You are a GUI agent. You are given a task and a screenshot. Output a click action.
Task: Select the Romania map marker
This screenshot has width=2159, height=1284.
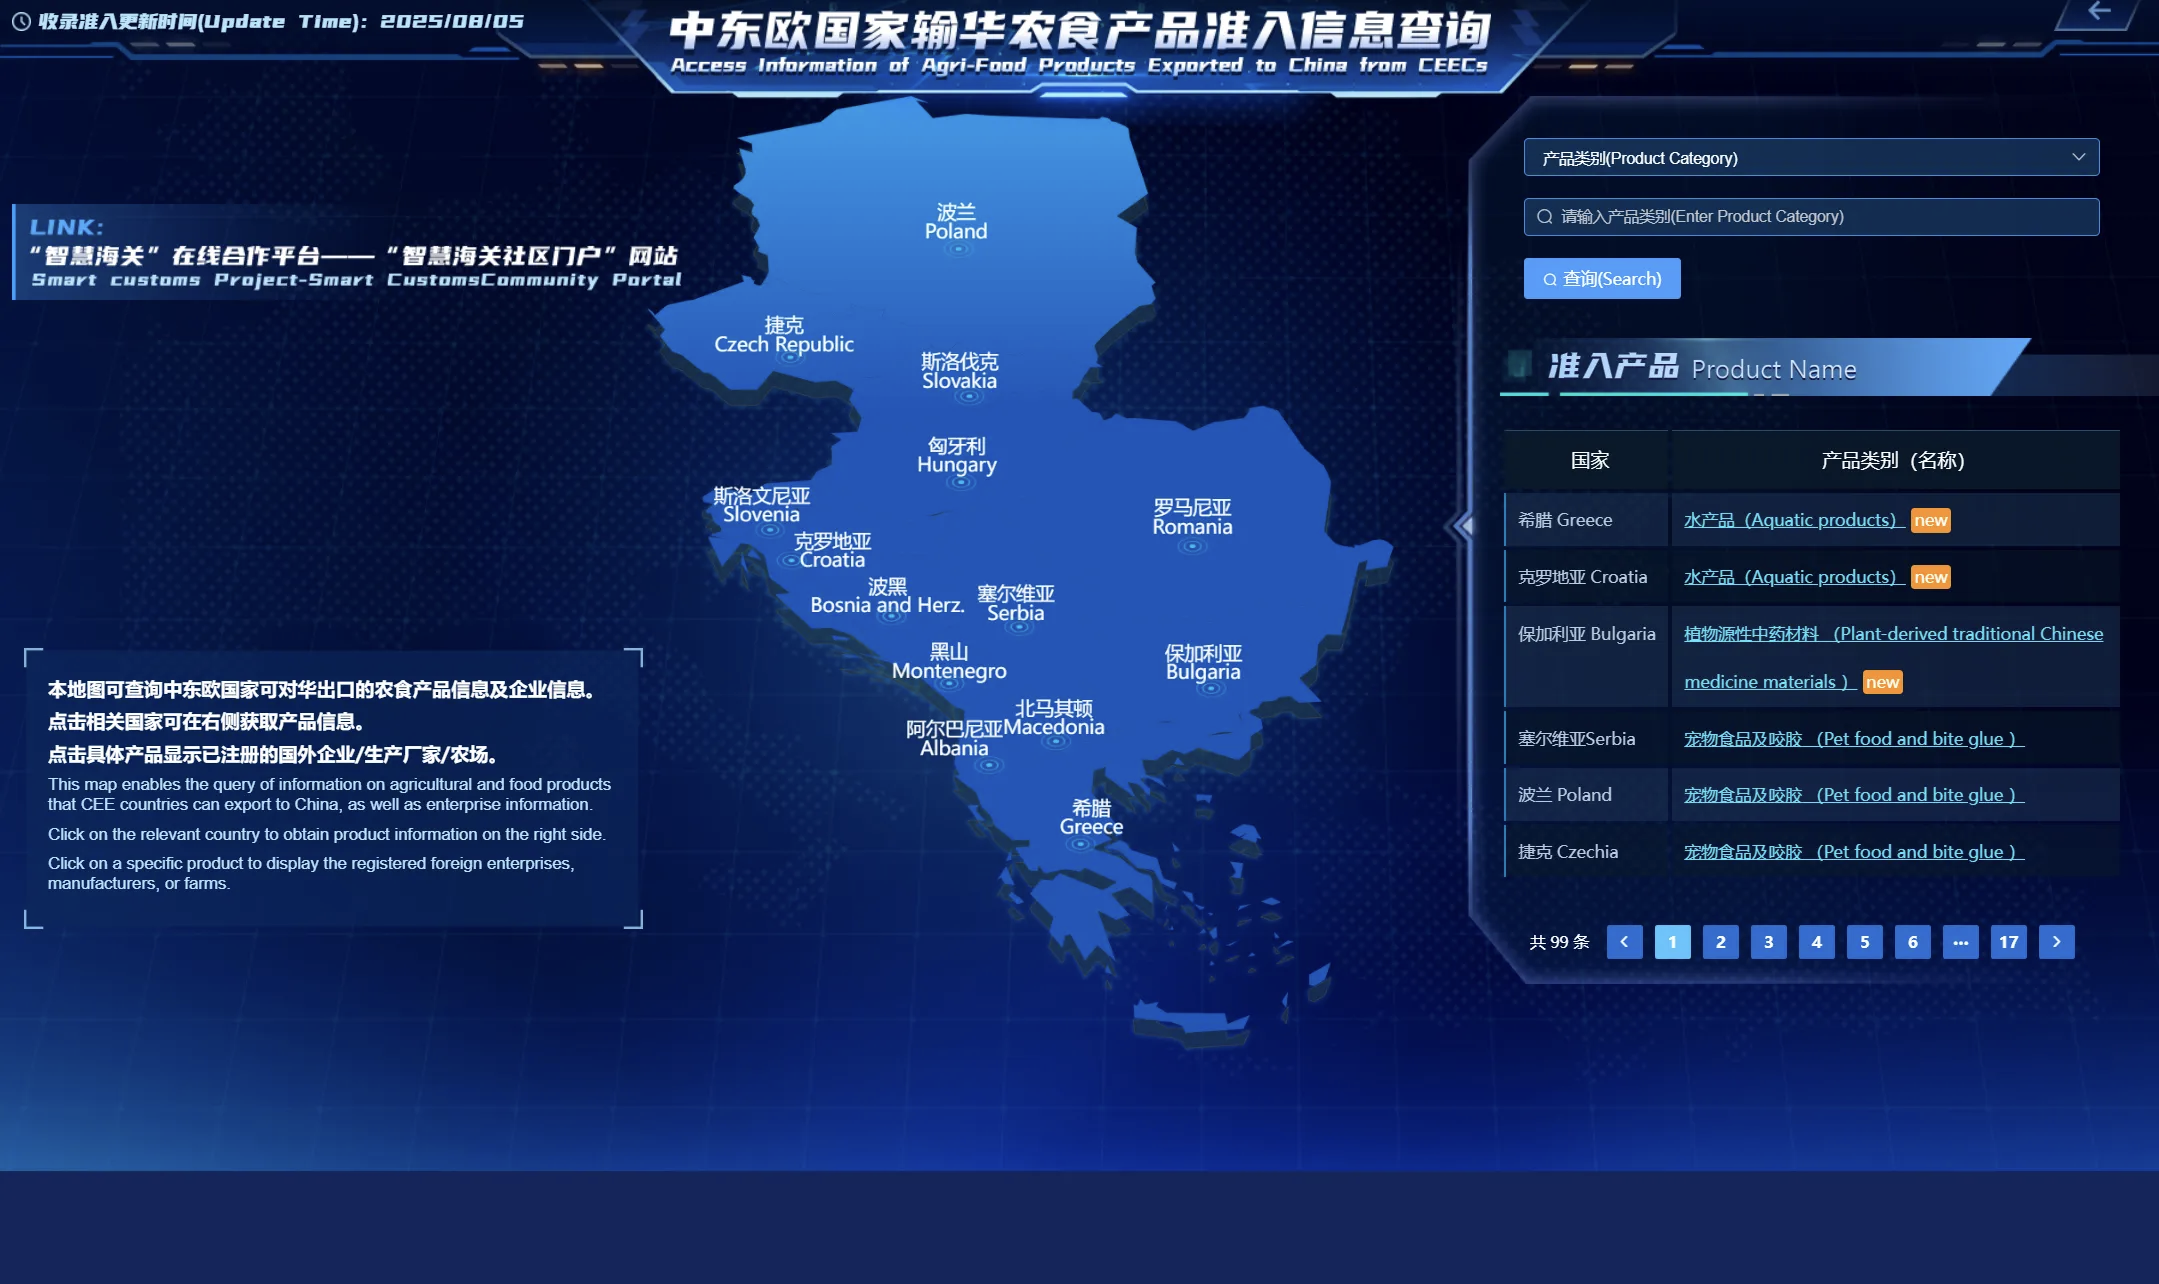pyautogui.click(x=1191, y=546)
